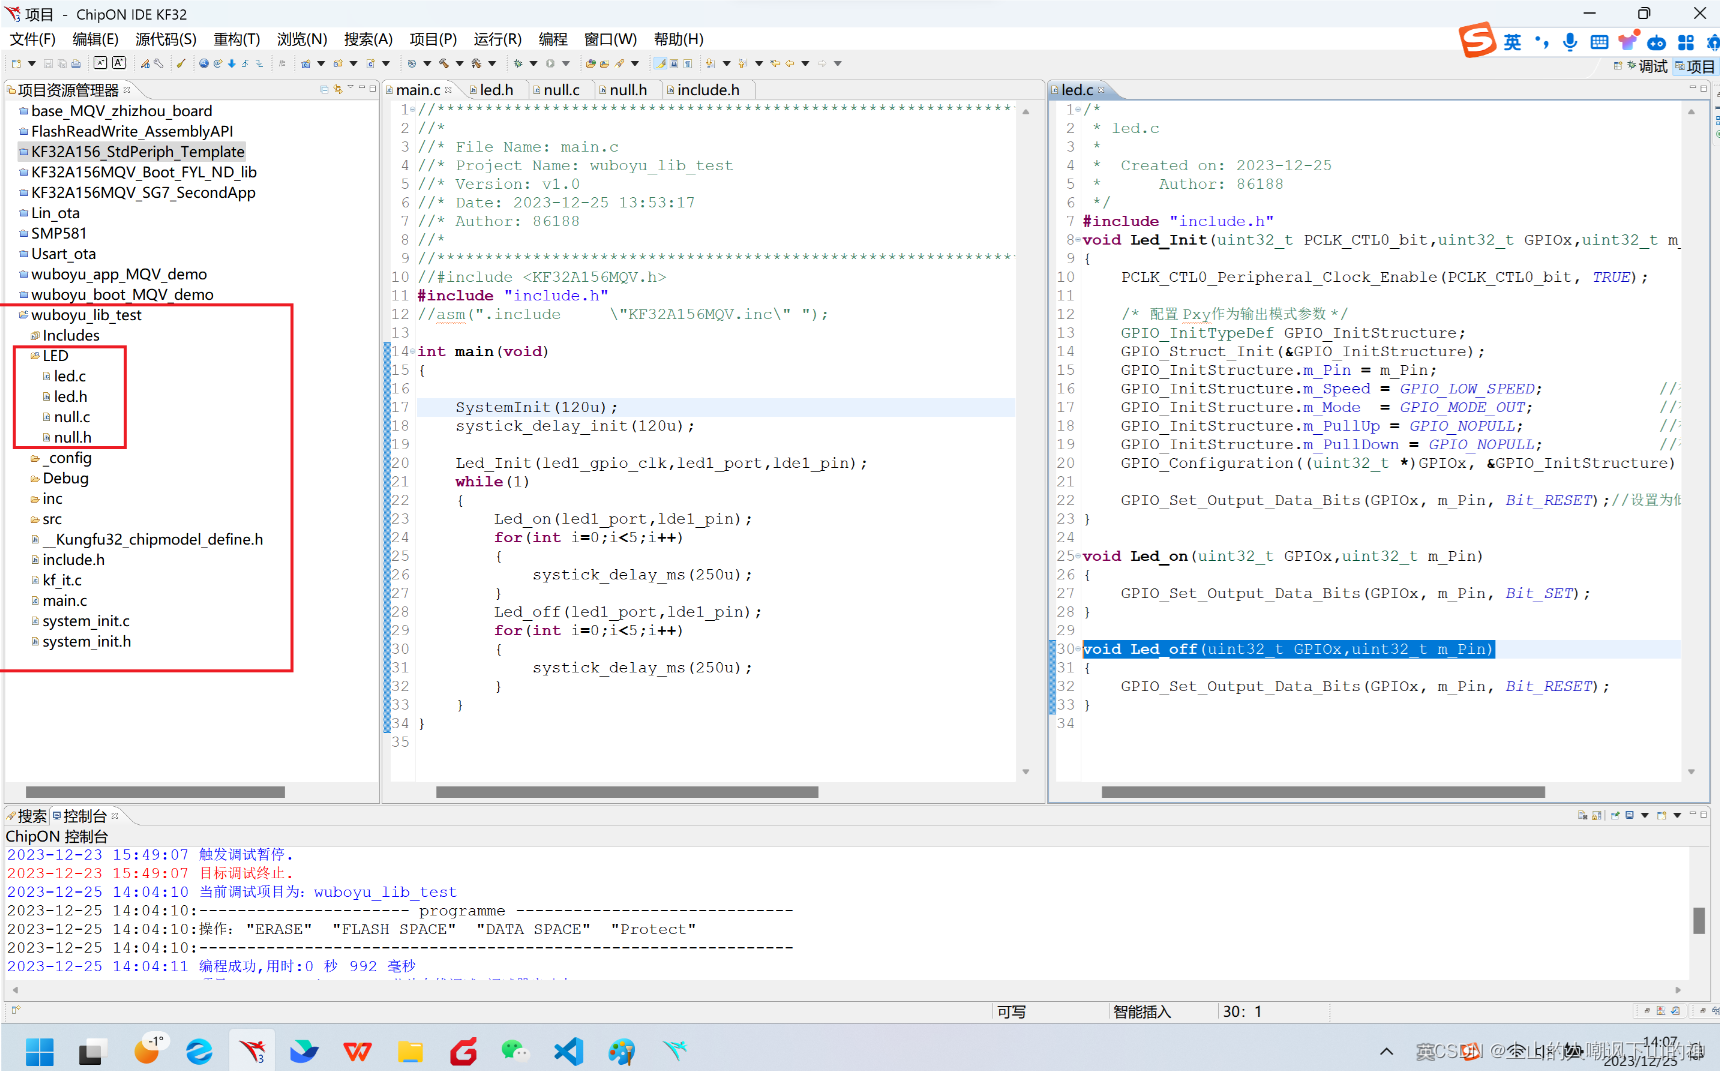
Task: Toggle pin console button
Action: (1615, 815)
